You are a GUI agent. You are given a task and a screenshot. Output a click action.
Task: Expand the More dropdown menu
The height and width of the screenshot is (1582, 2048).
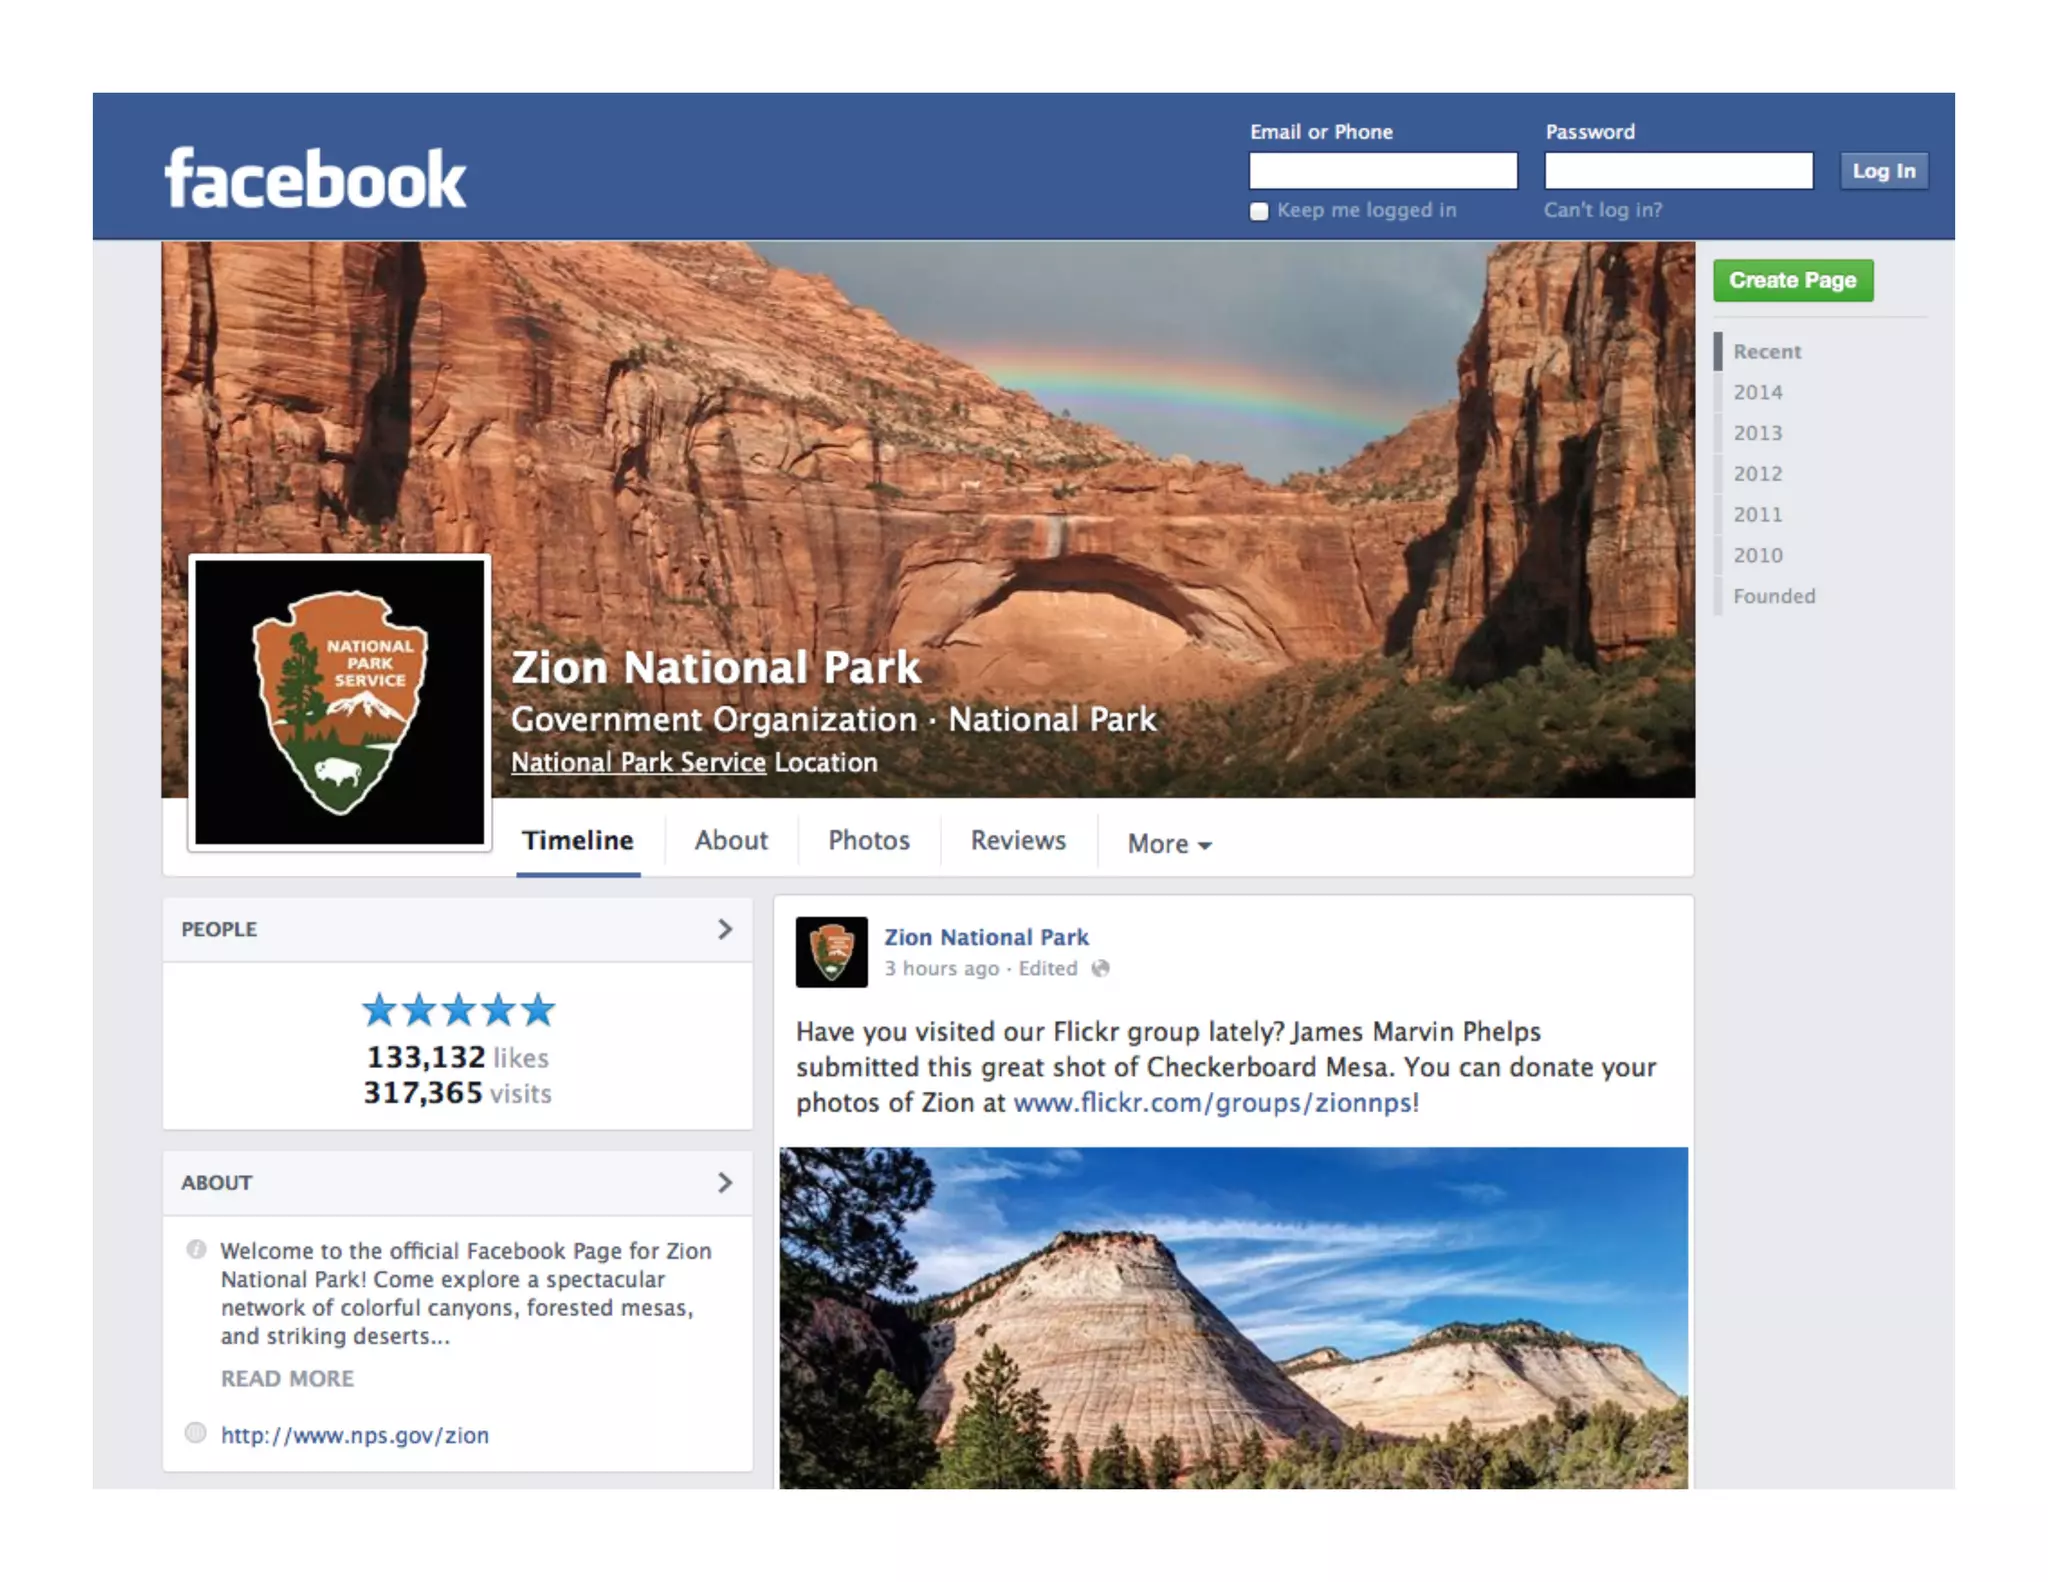pyautogui.click(x=1169, y=843)
